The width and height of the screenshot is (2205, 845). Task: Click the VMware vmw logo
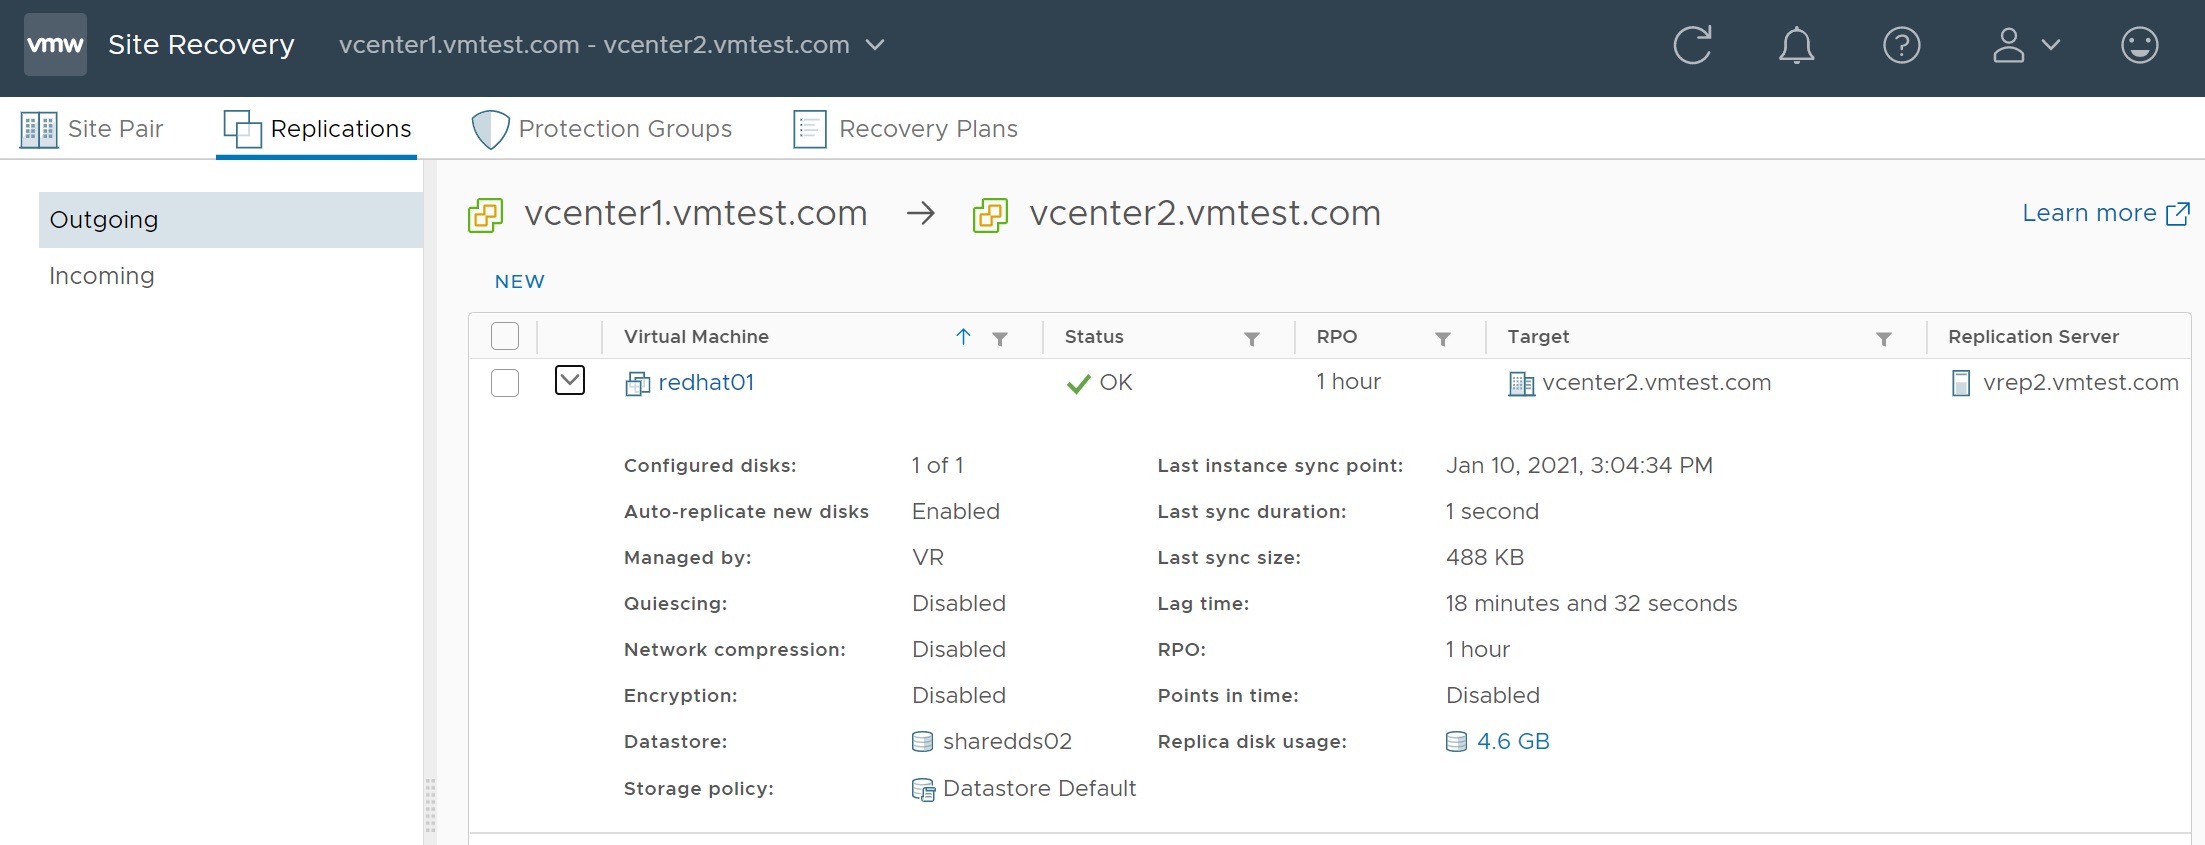(x=55, y=45)
